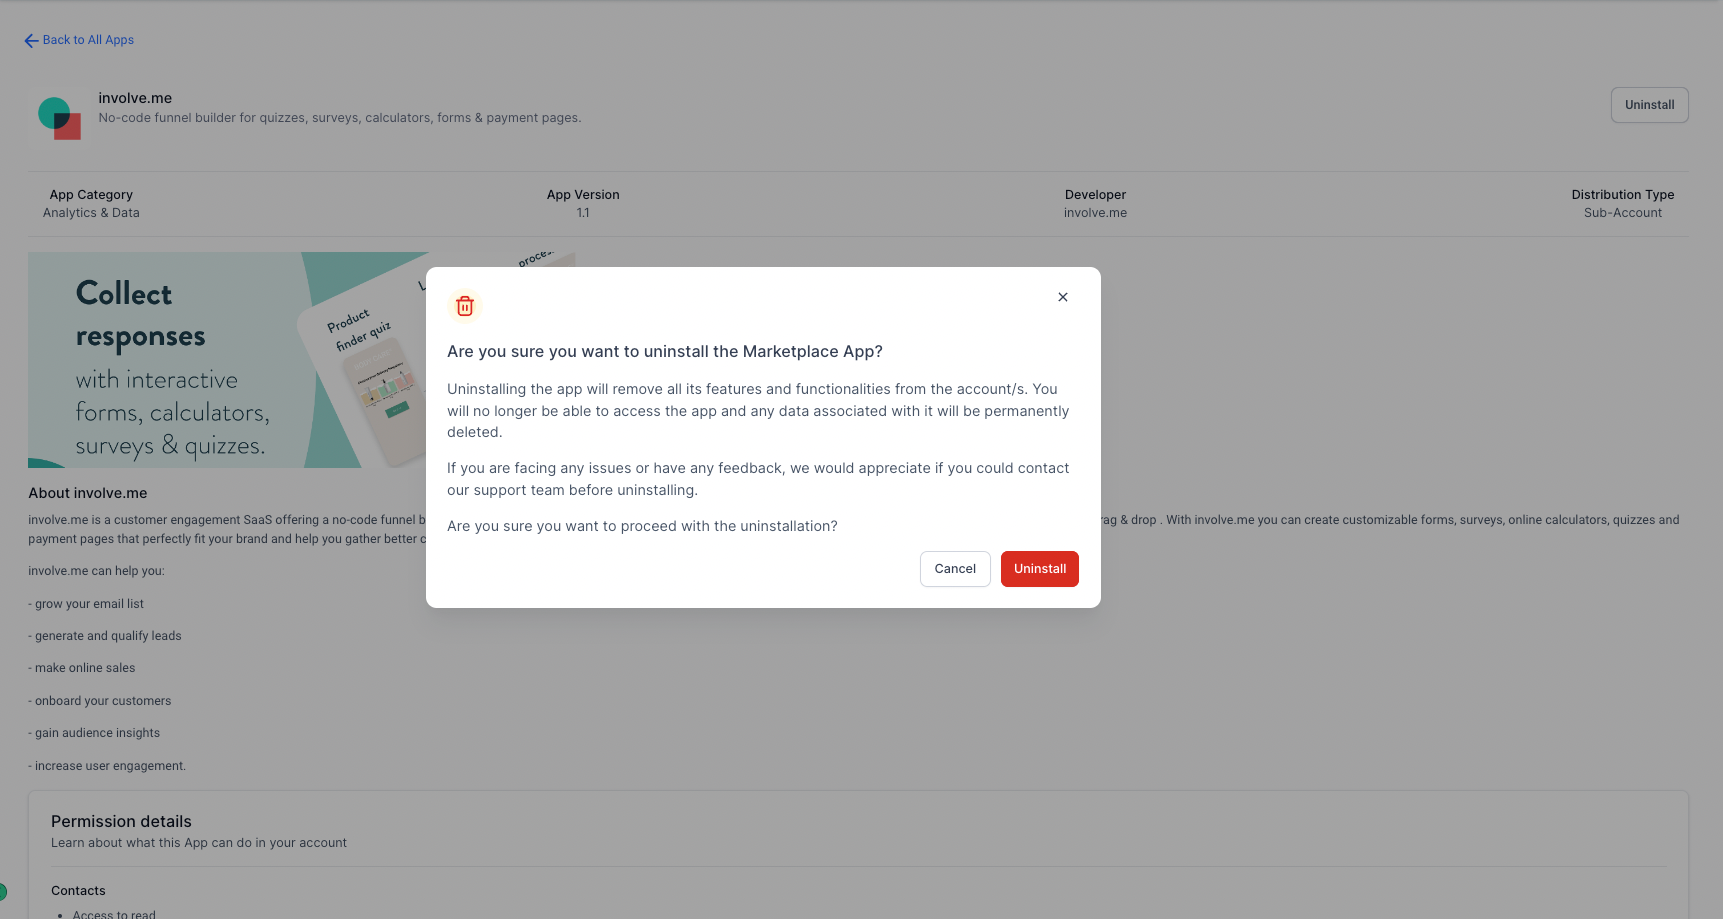Click the green circle widget at left edge
This screenshot has width=1723, height=919.
(x=3, y=891)
